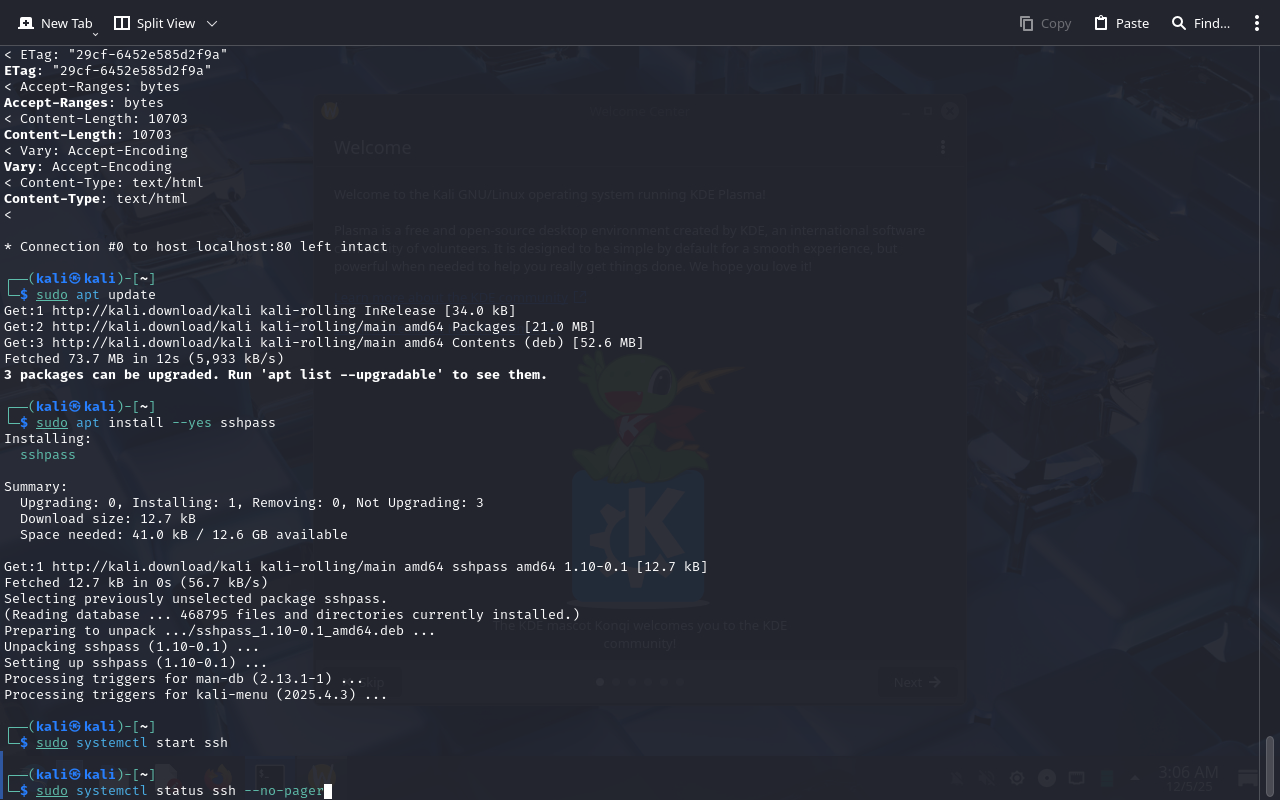Click the Split View button
Screen dimensions: 1280x800
pyautogui.click(x=154, y=23)
